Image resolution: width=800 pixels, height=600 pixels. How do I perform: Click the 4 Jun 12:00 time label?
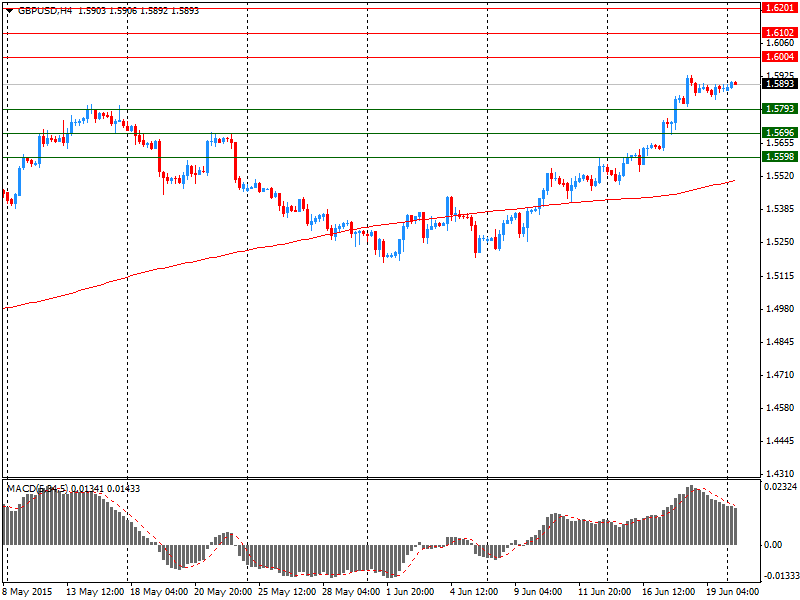click(x=474, y=592)
